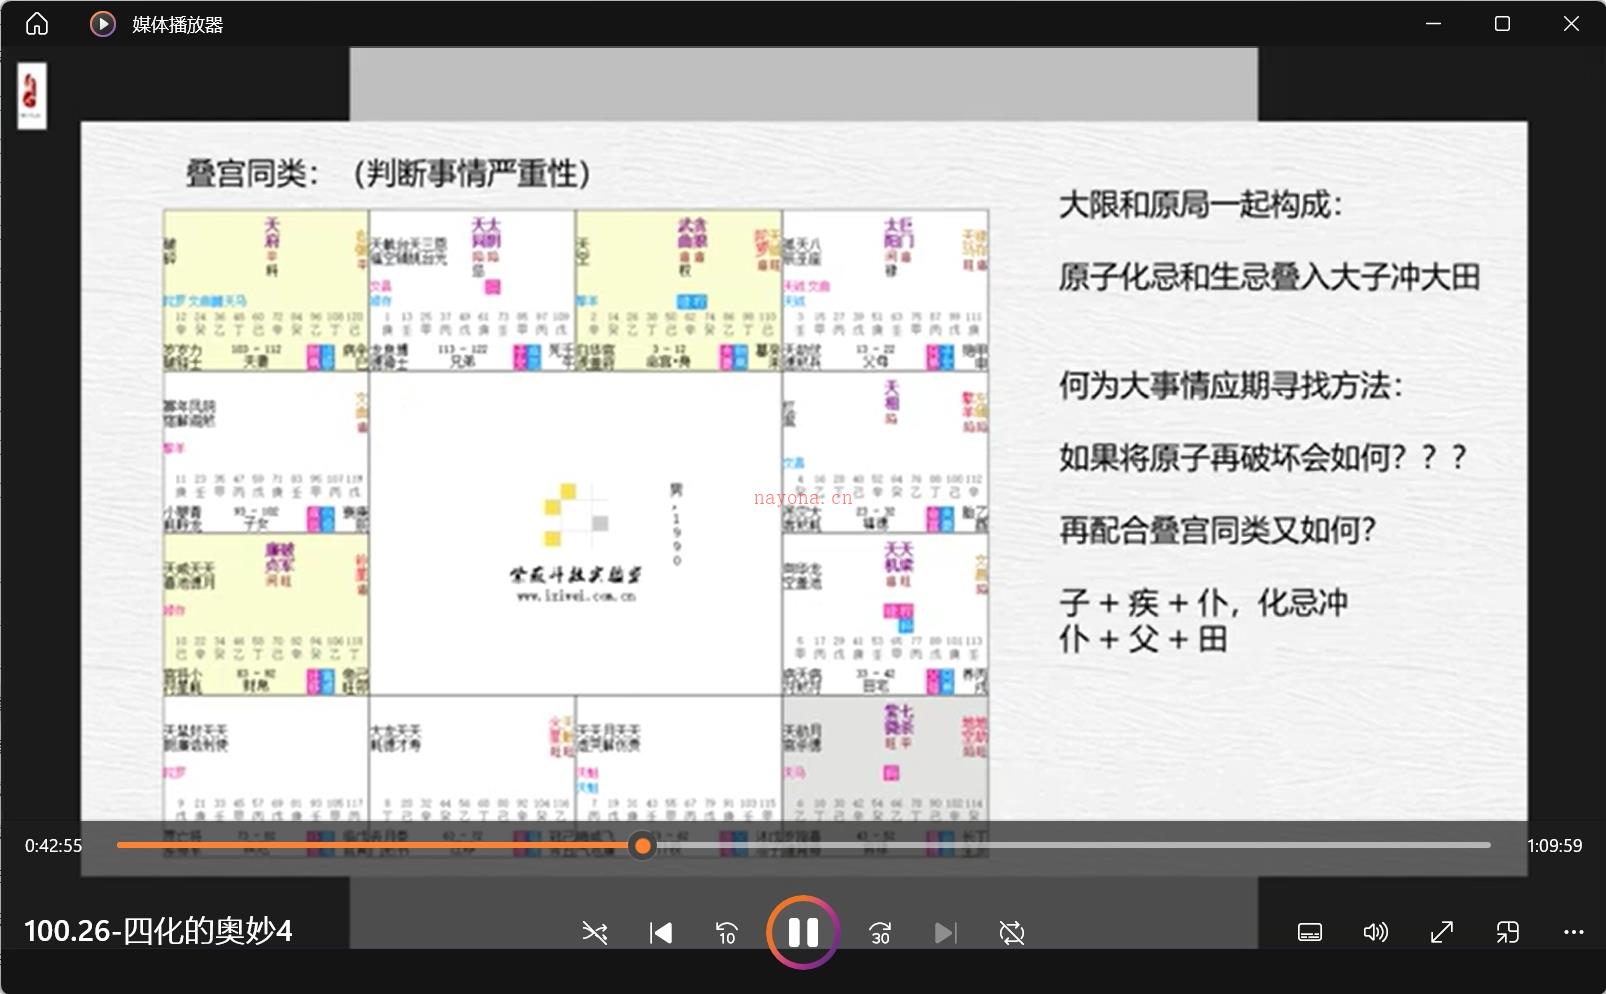Minimize the media player window
Viewport: 1606px width, 994px height.
[1433, 24]
